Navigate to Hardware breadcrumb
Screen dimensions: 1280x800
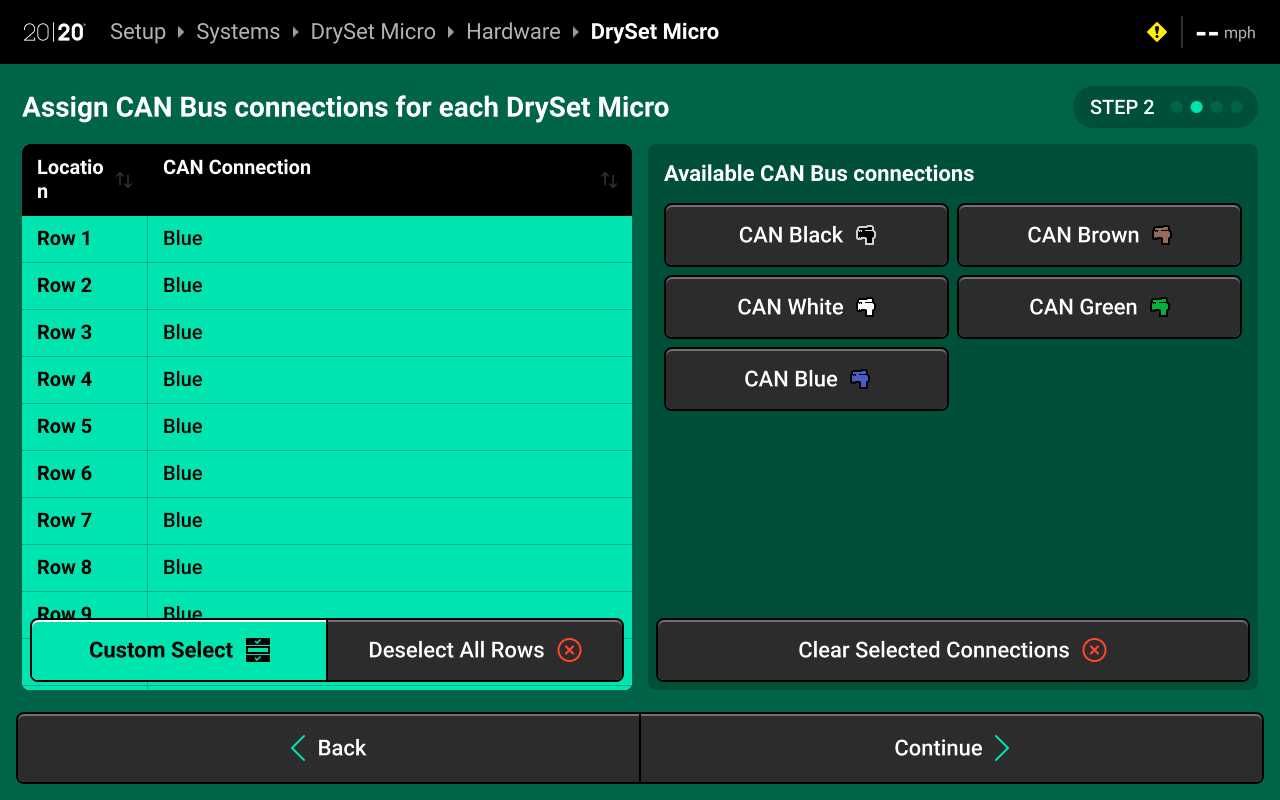click(513, 32)
